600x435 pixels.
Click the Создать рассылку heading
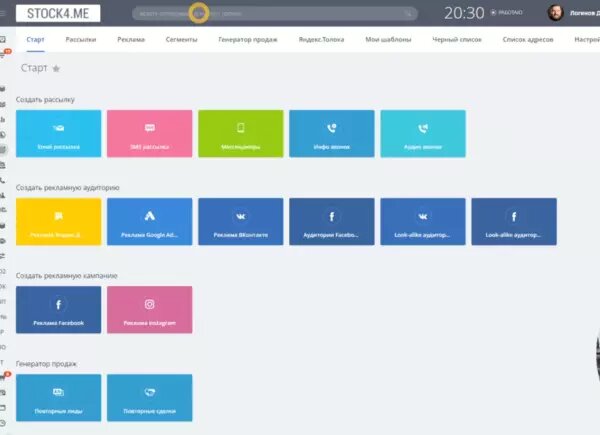(45, 99)
